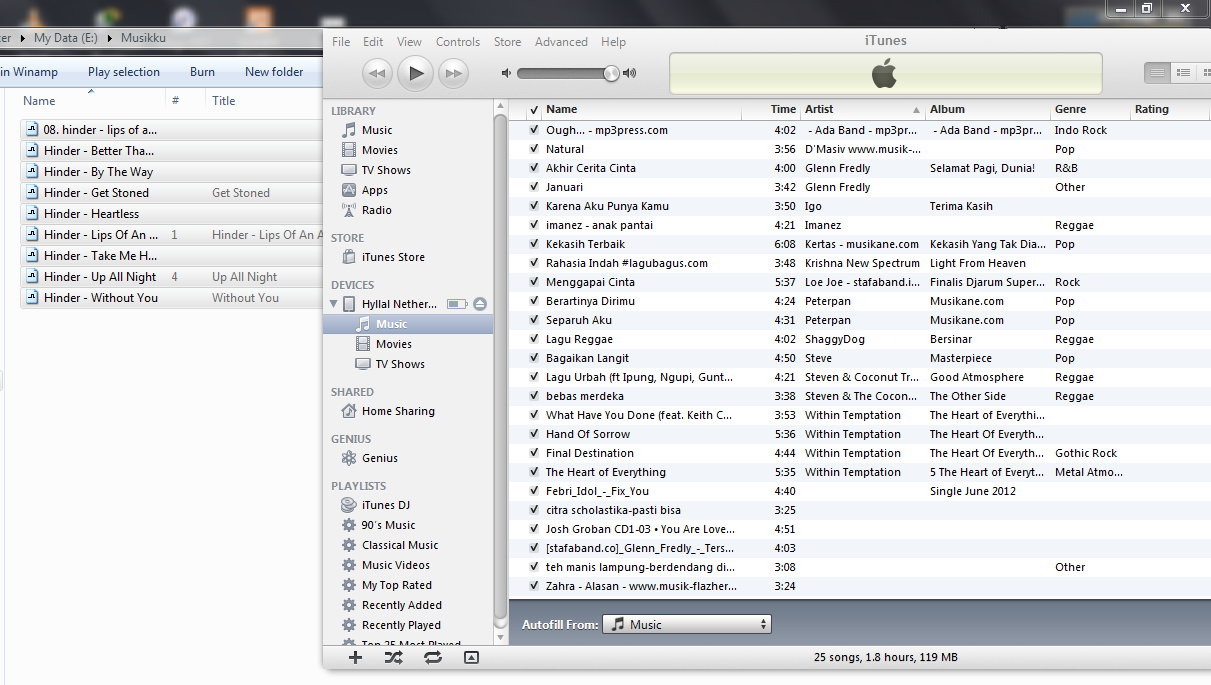Uncheck the song Natural
Image resolution: width=1211 pixels, height=685 pixels.
point(534,149)
